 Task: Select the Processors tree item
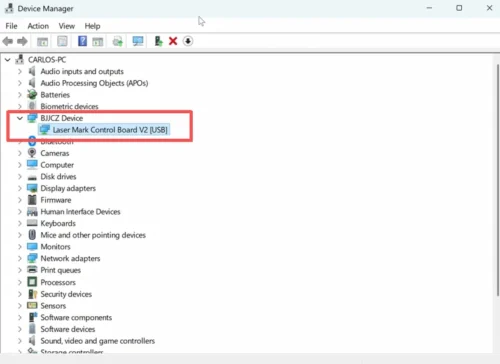pos(58,282)
